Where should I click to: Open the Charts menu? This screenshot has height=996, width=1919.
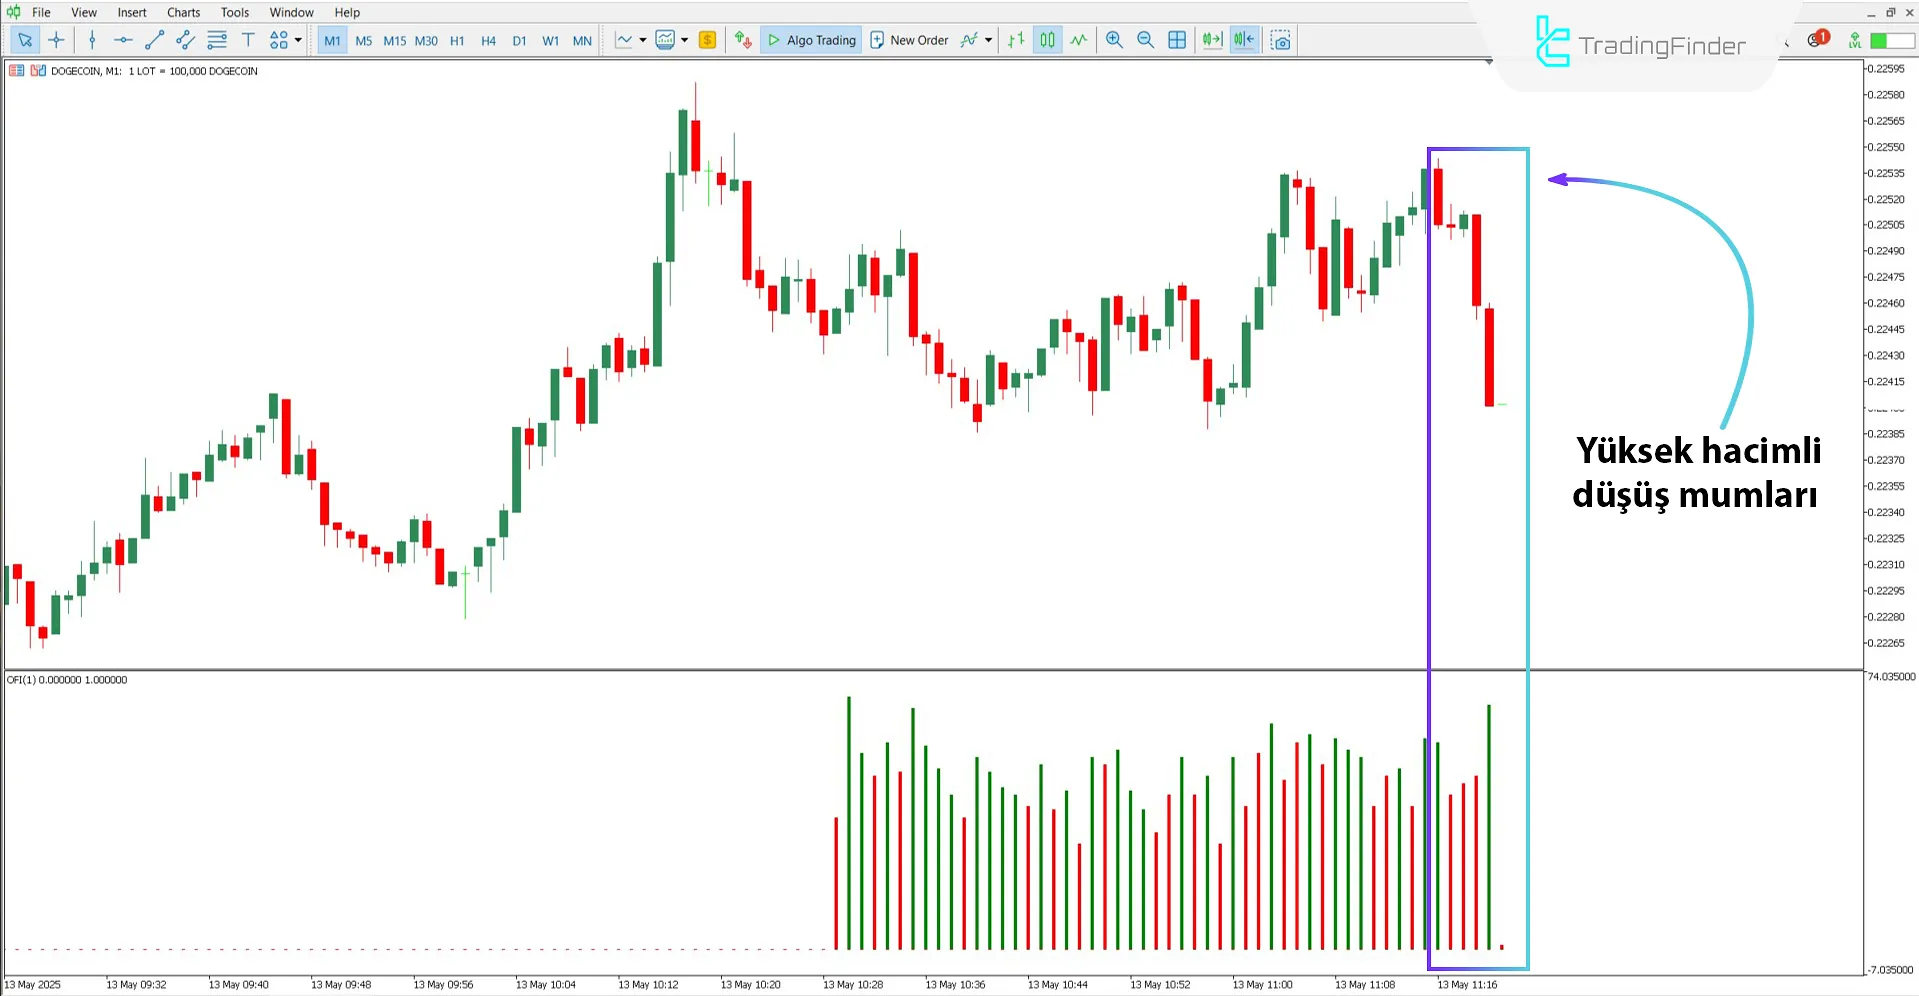(x=183, y=12)
